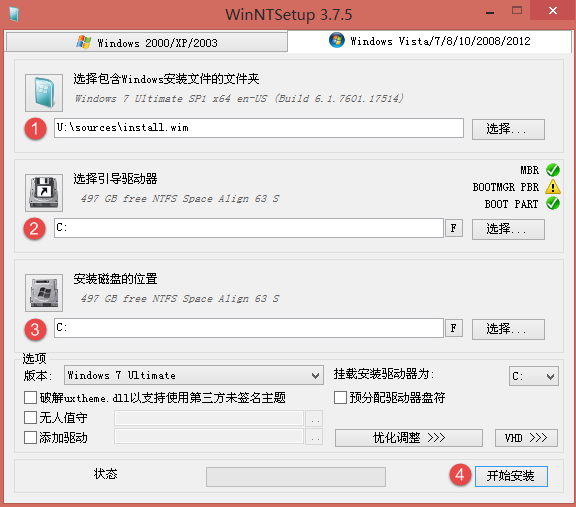Click the 状态 progress bar

[296, 477]
